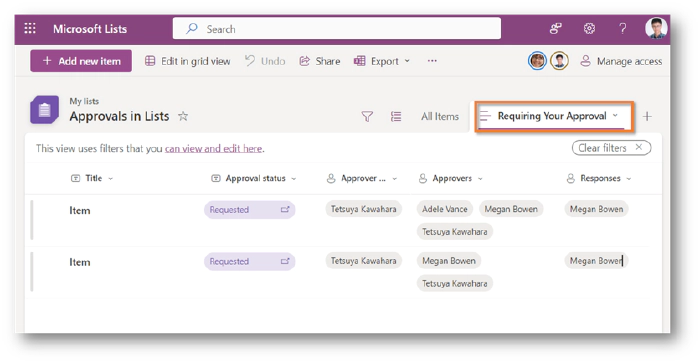Expand the Export dropdown chevron

407,61
